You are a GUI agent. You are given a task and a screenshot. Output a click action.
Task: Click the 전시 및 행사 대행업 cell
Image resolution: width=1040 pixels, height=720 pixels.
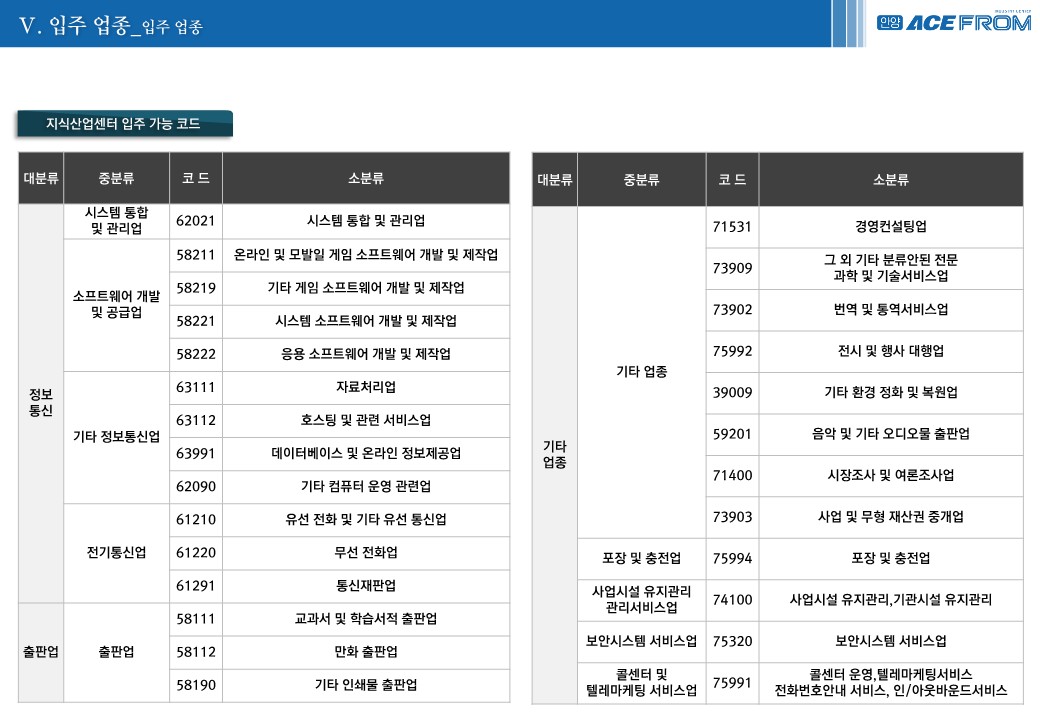890,351
